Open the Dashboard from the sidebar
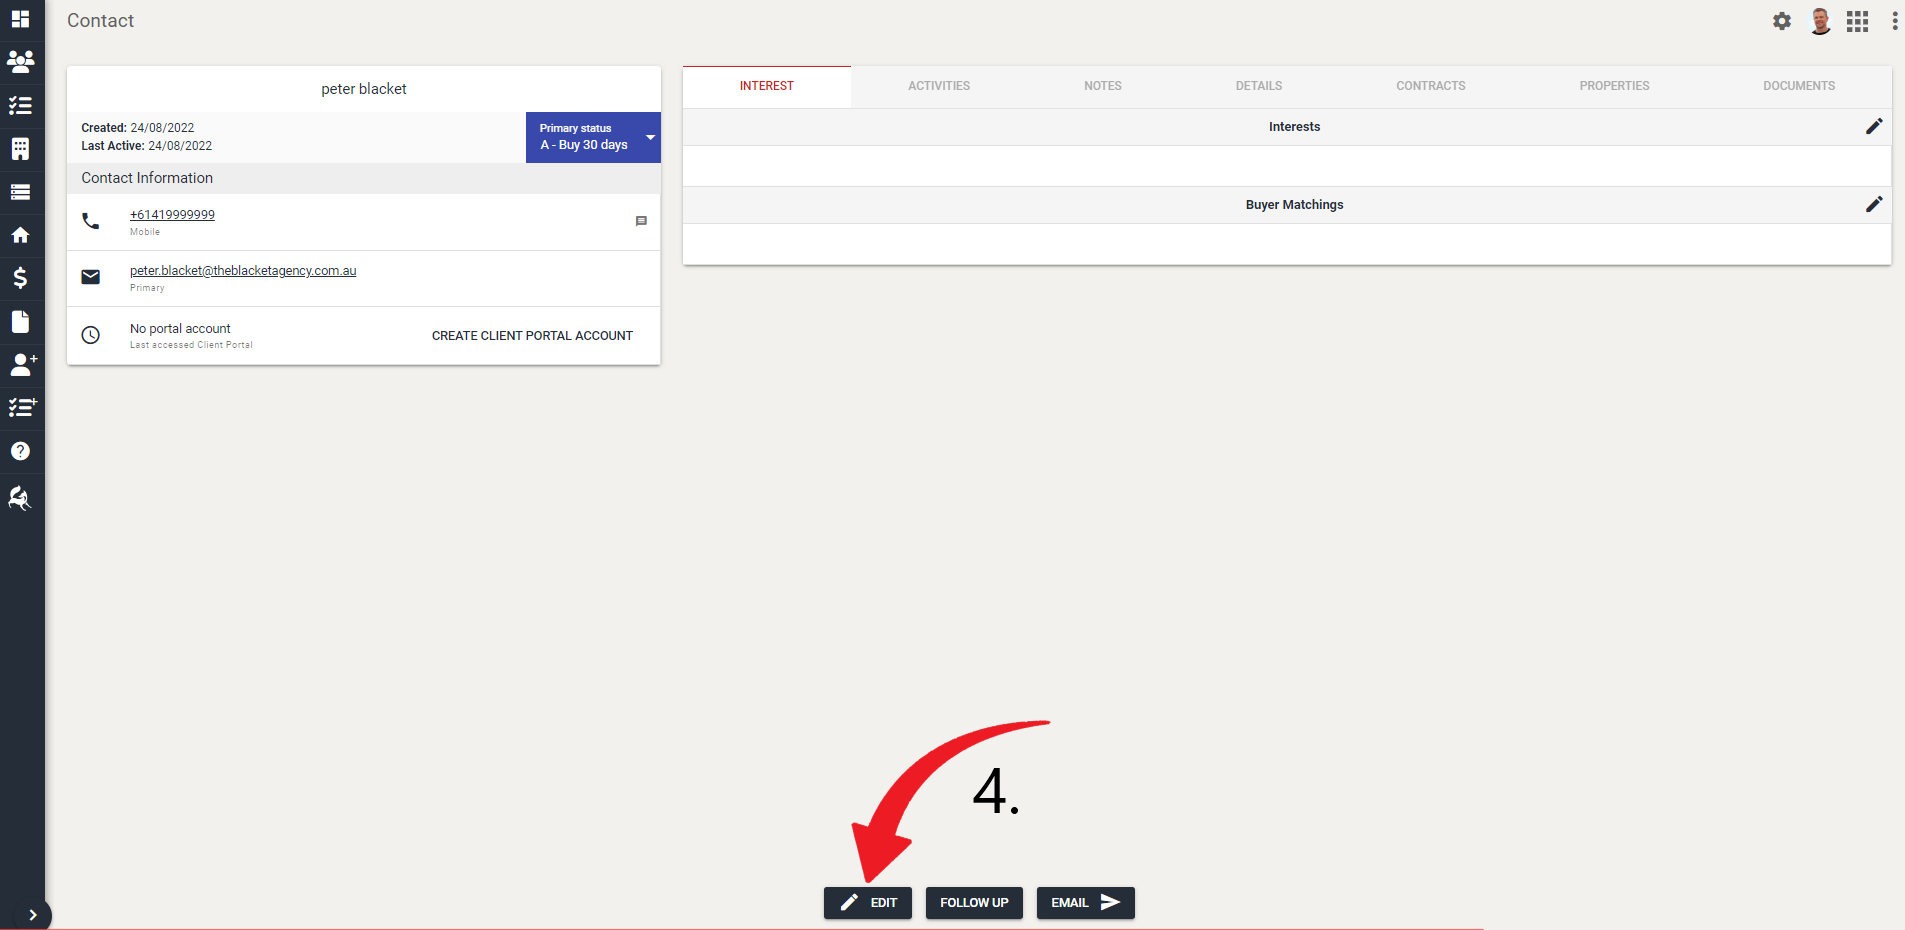 click(20, 20)
